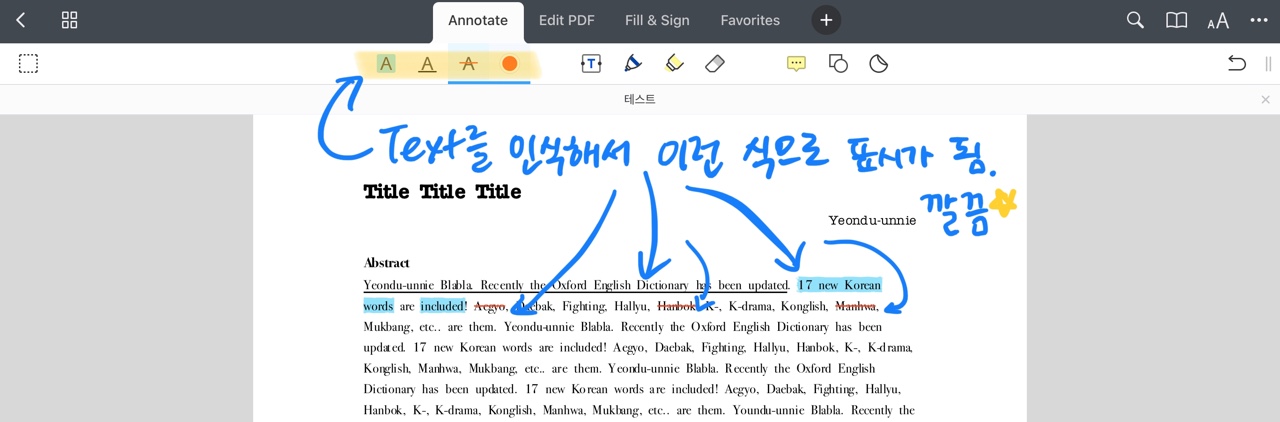The height and width of the screenshot is (422, 1280).
Task: Add a new toolbar tab with plus button
Action: pyautogui.click(x=826, y=20)
